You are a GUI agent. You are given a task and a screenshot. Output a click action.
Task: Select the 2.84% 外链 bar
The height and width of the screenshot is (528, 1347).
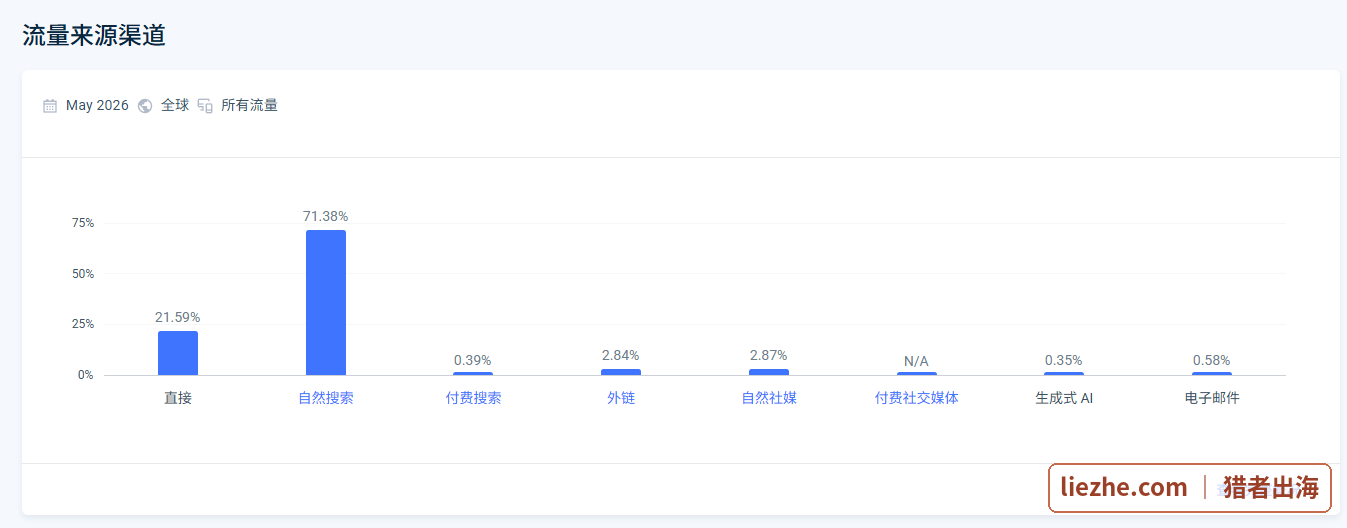[x=621, y=372]
